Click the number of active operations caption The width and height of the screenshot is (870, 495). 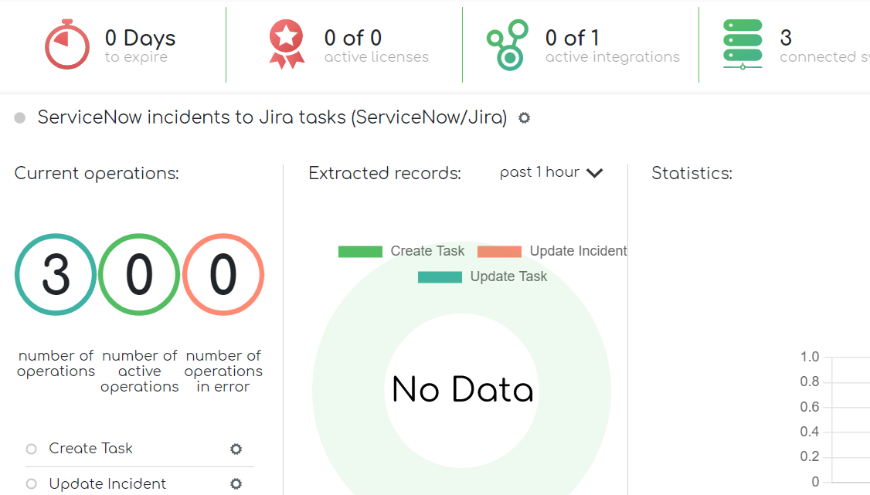point(139,371)
